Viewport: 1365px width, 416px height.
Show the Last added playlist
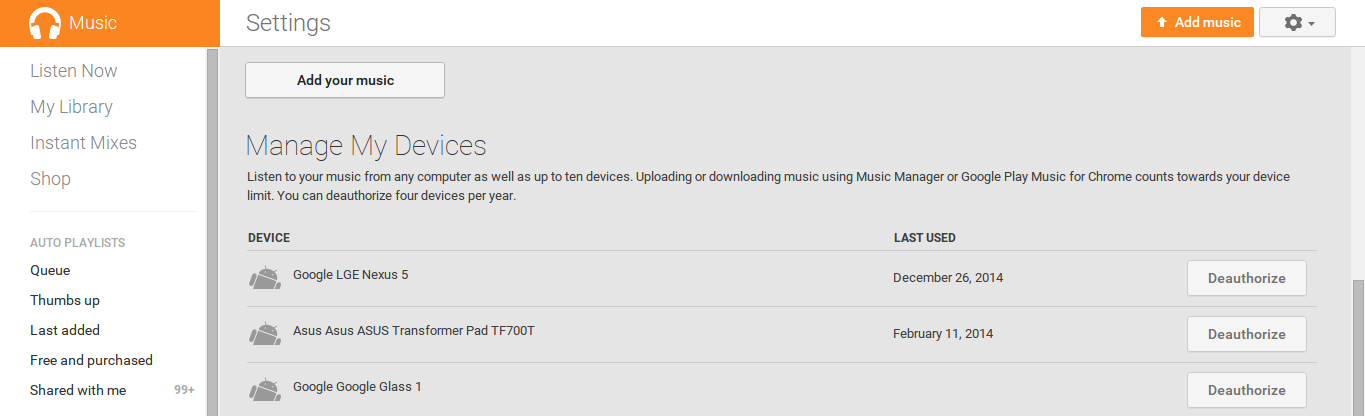[65, 330]
